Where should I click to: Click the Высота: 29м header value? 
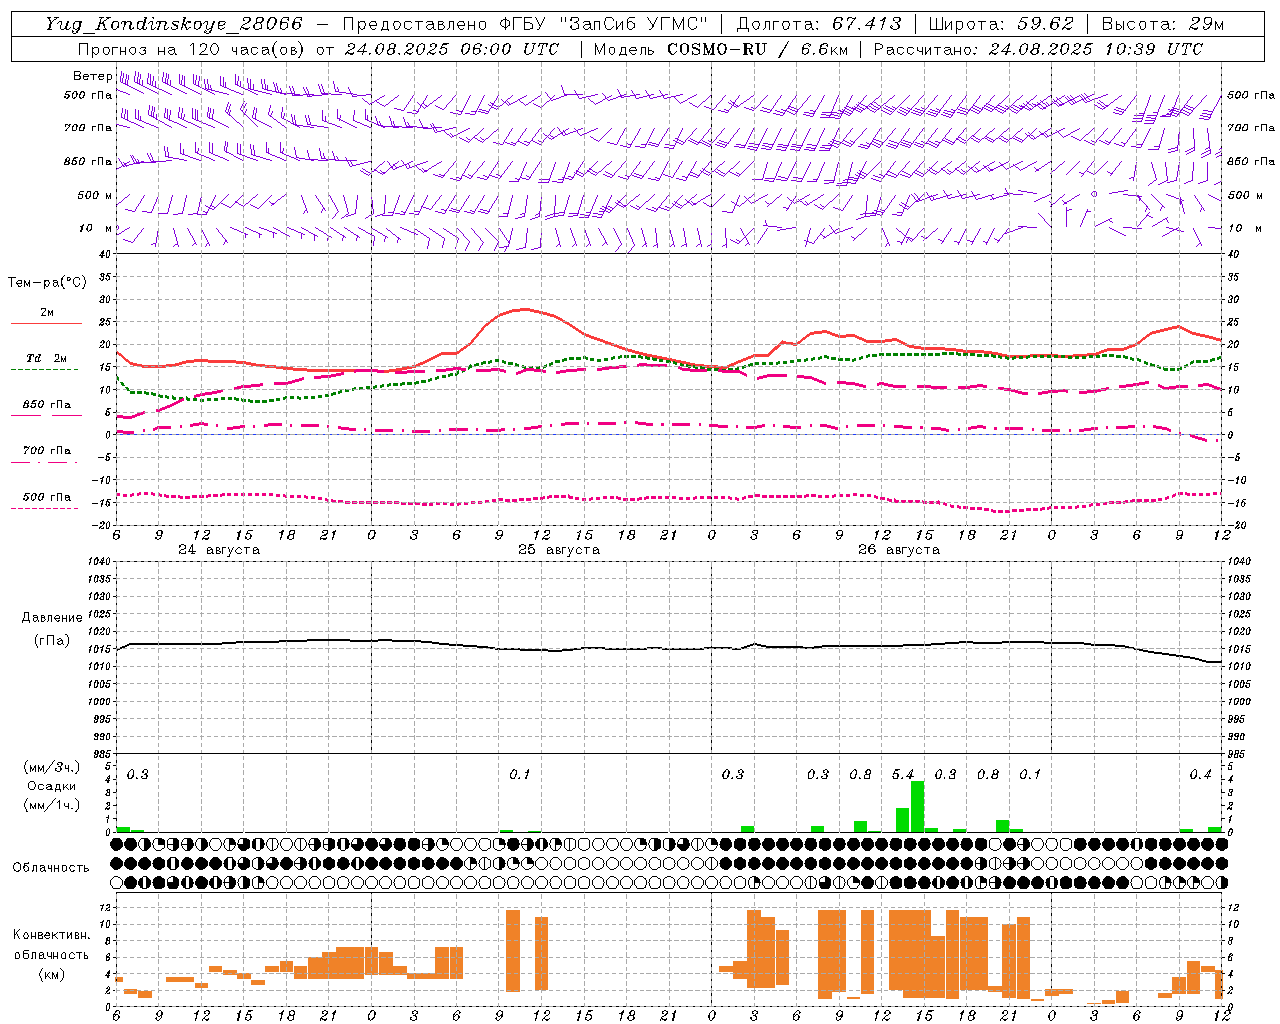tap(1162, 24)
